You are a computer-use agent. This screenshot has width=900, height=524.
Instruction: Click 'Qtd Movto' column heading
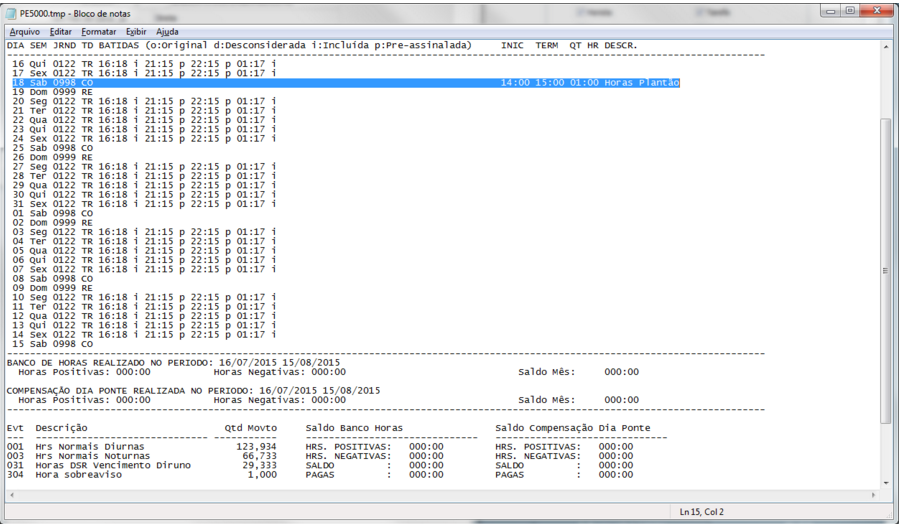point(251,428)
